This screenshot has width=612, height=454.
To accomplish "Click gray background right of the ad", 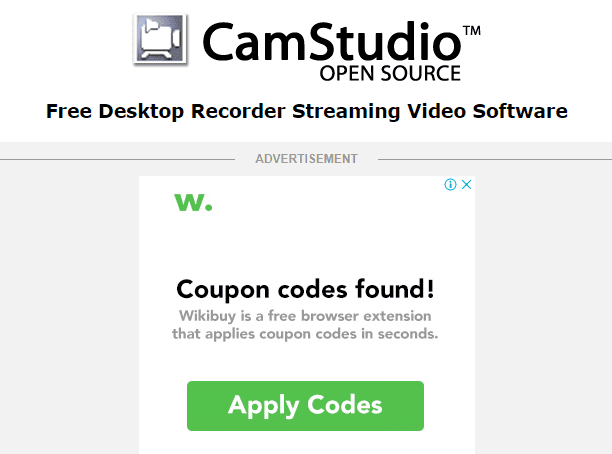I will tap(543, 304).
